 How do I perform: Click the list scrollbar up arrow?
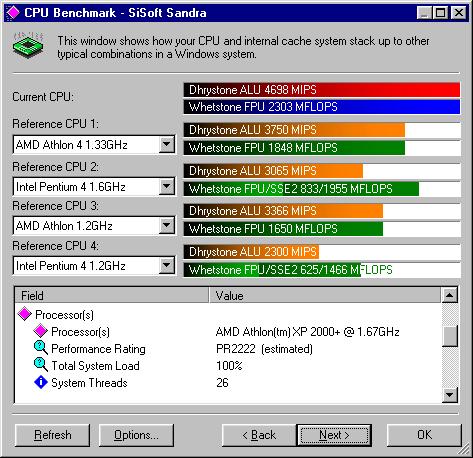coord(450,295)
